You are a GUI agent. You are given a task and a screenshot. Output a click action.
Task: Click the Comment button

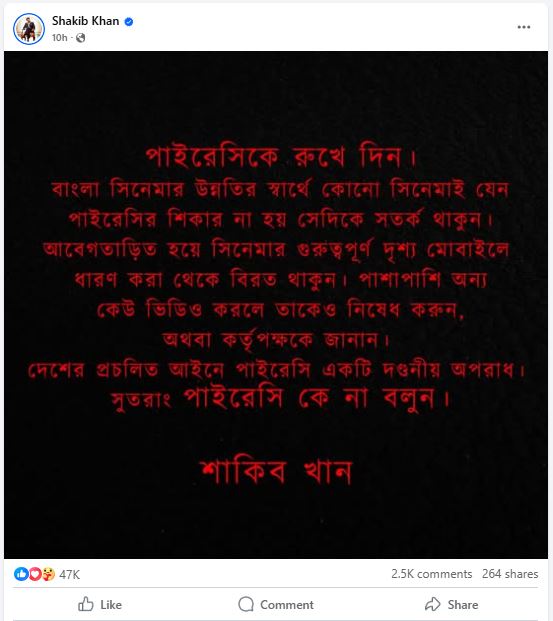pos(276,604)
